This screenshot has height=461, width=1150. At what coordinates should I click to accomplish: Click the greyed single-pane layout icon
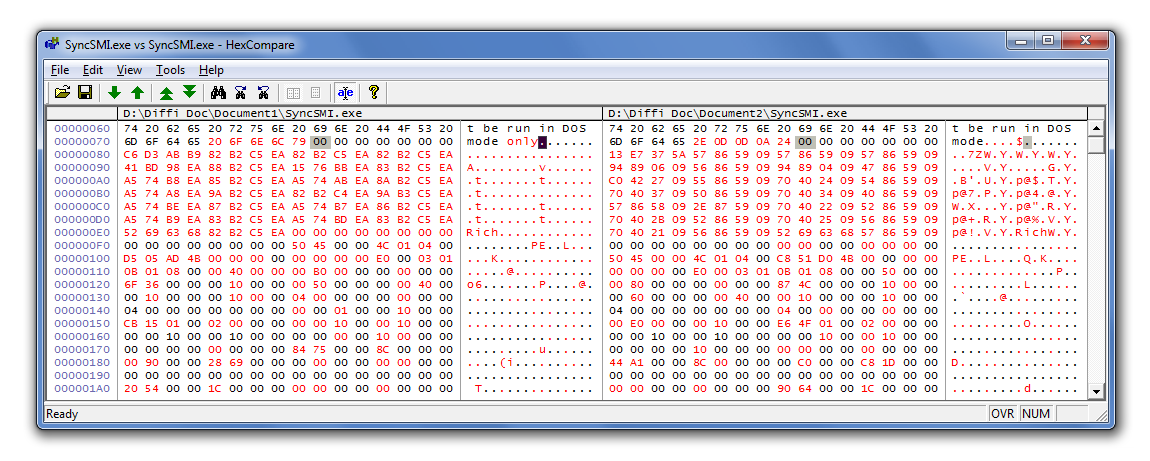coord(315,92)
